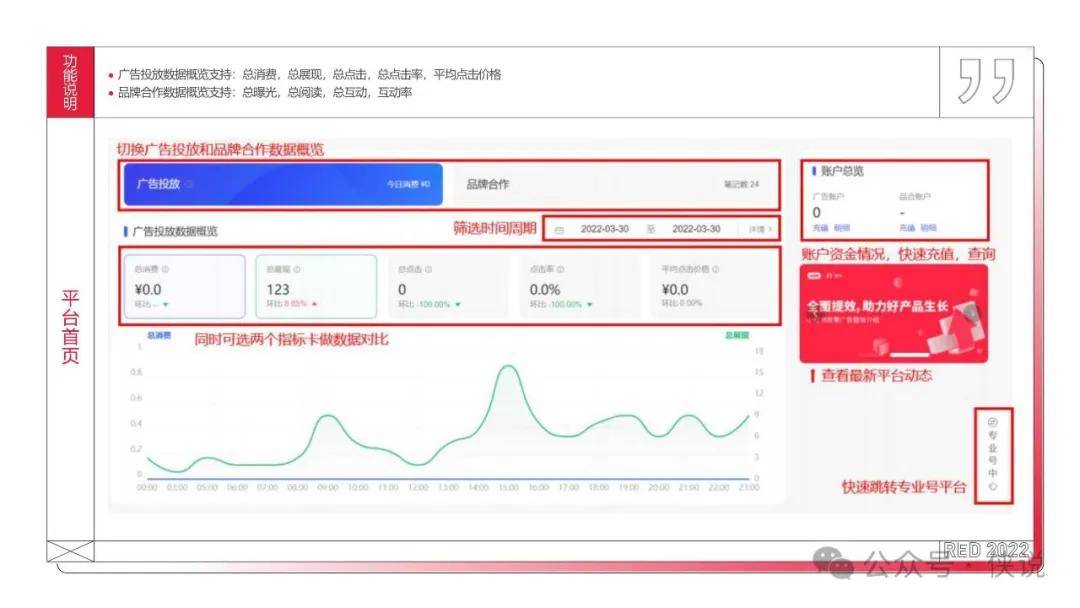Click the info icon beside 广告投放
This screenshot has height=608, width=1080.
(189, 184)
